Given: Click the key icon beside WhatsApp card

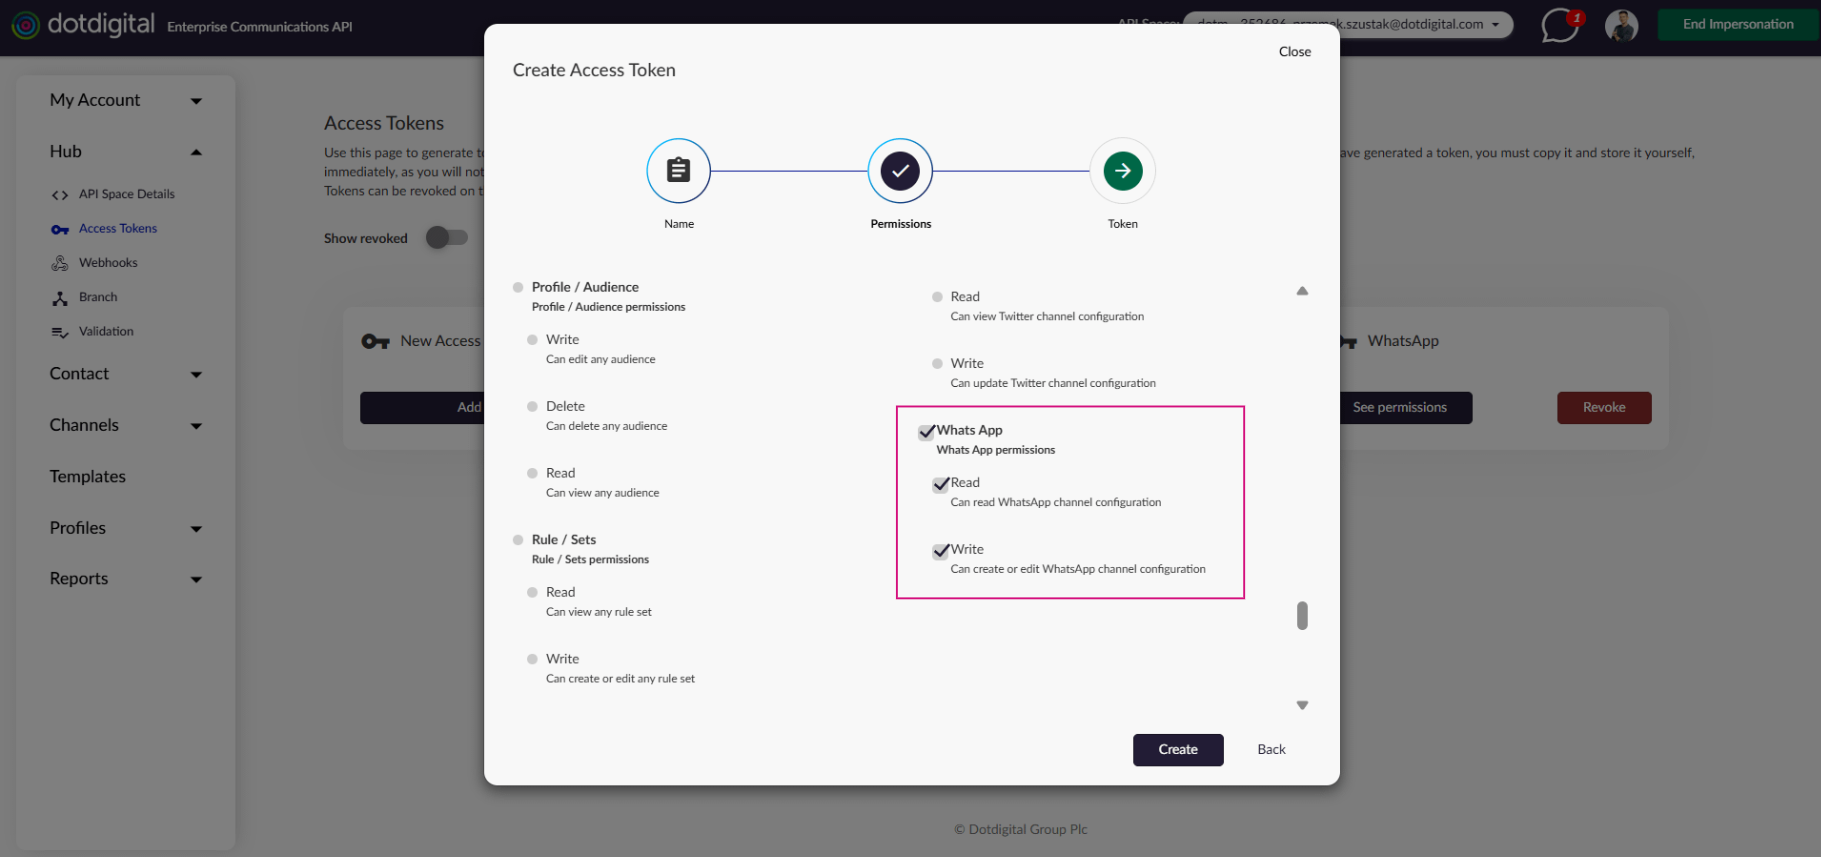Looking at the screenshot, I should (x=1348, y=342).
